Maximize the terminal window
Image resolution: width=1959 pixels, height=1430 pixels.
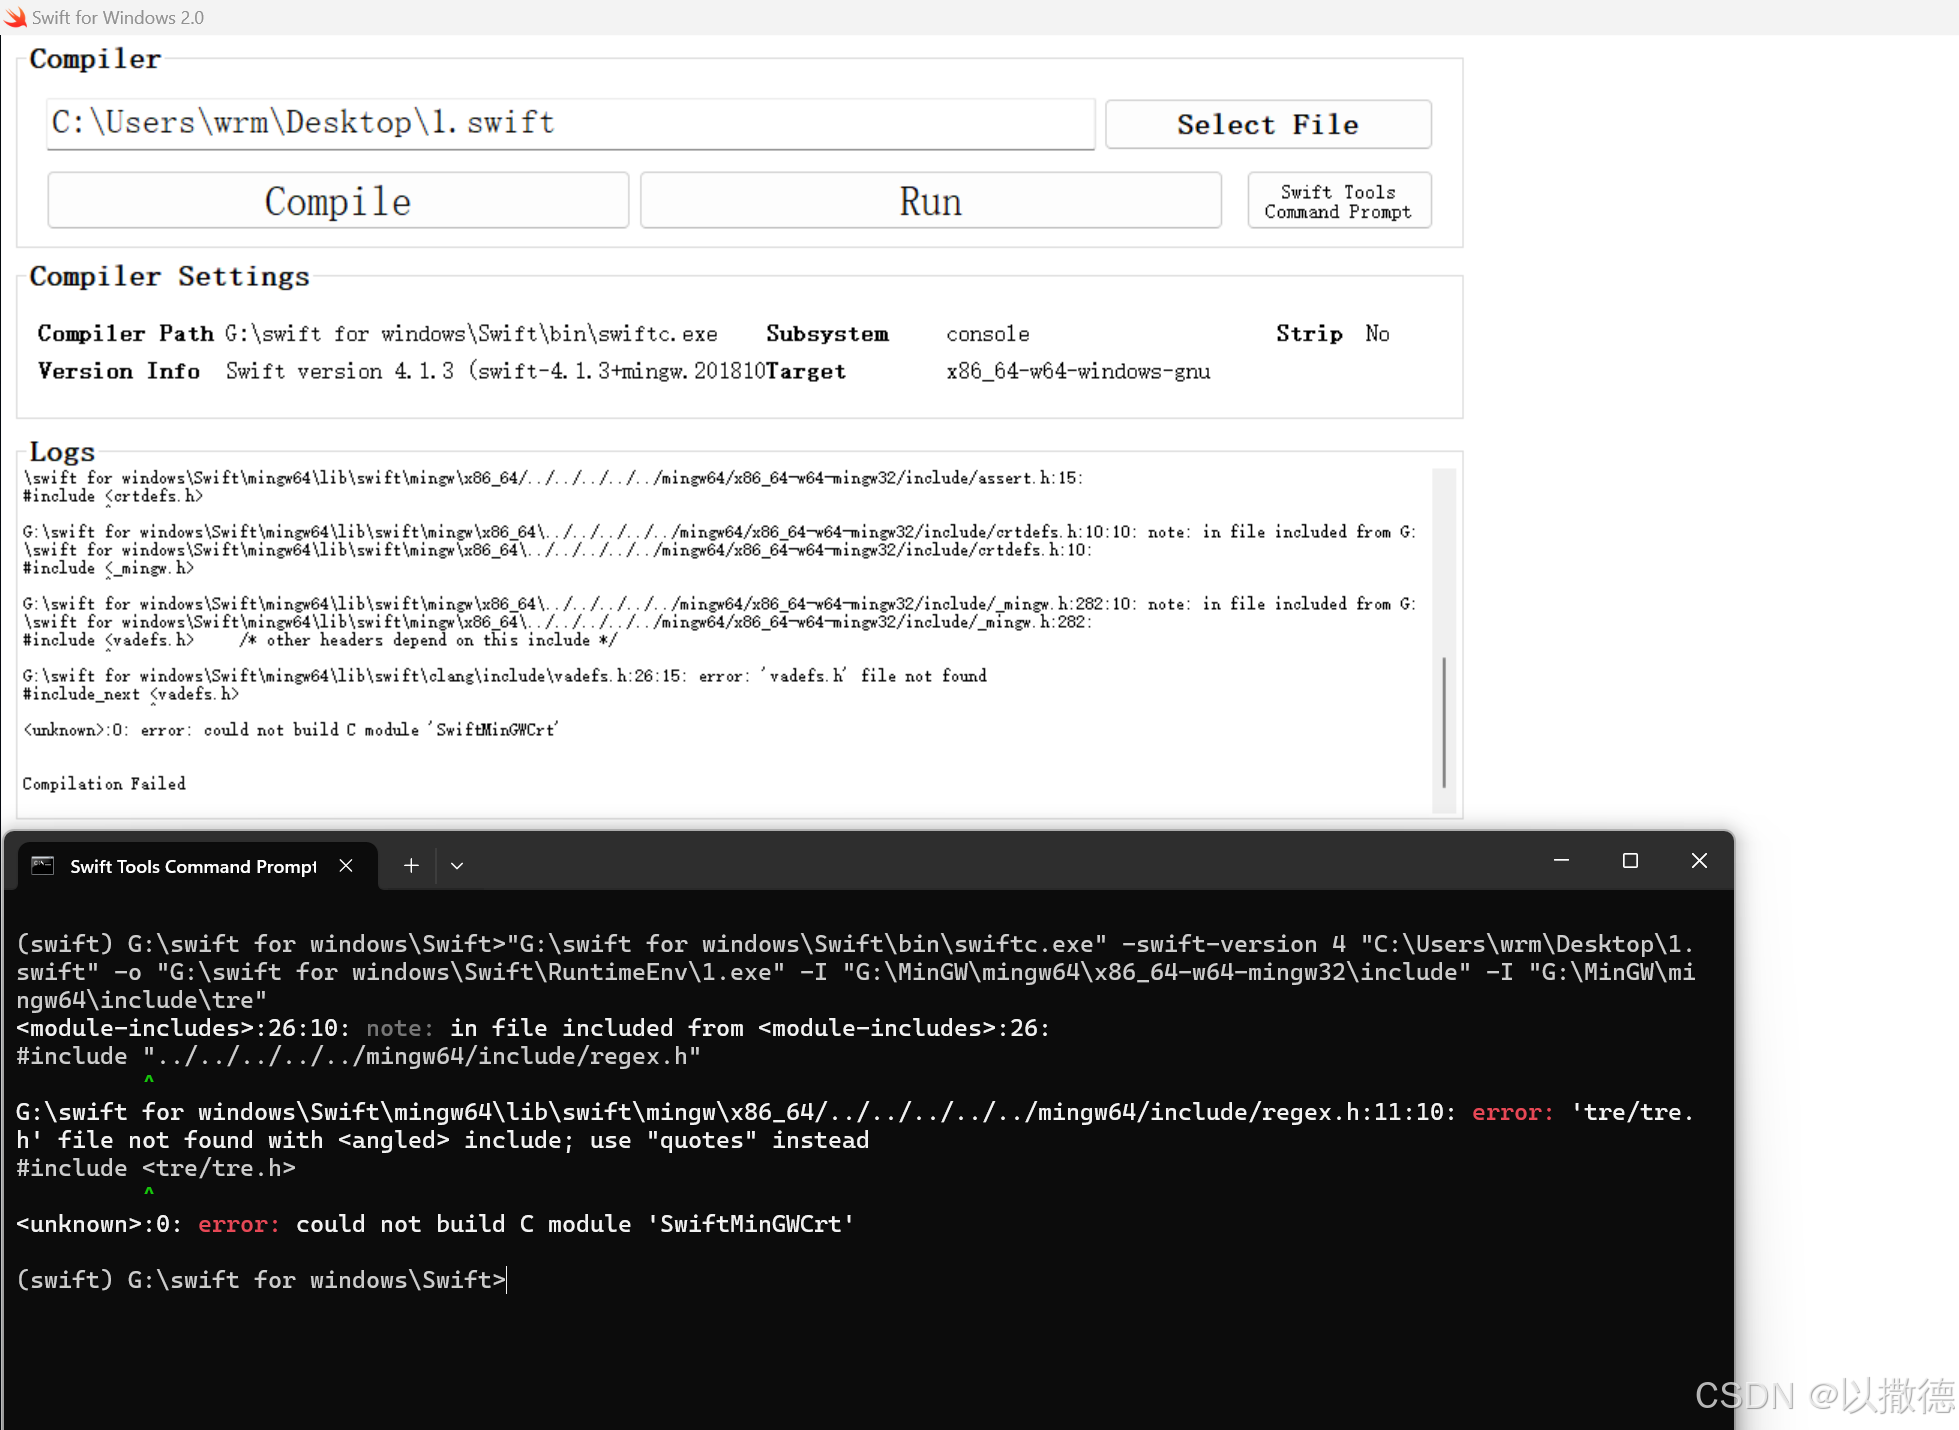pyautogui.click(x=1630, y=861)
